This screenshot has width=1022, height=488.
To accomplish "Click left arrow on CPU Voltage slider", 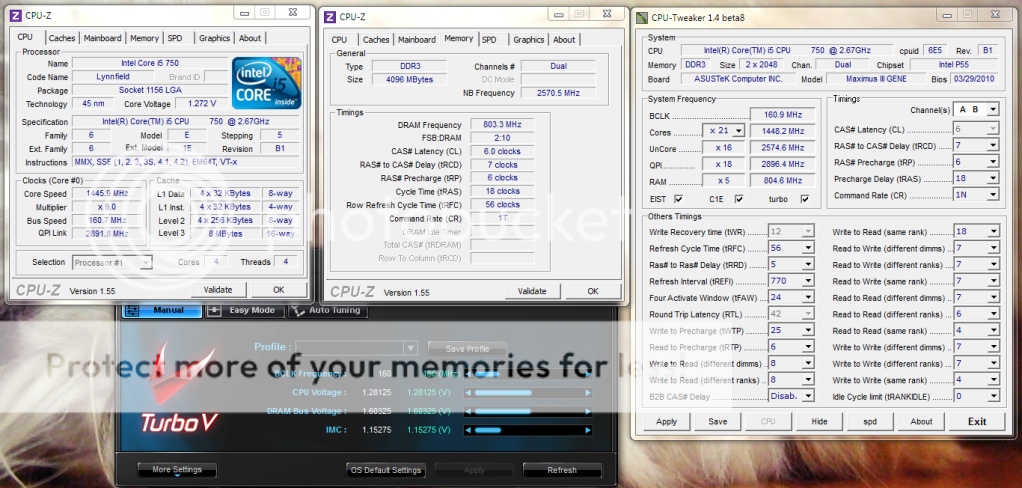I will (x=468, y=393).
